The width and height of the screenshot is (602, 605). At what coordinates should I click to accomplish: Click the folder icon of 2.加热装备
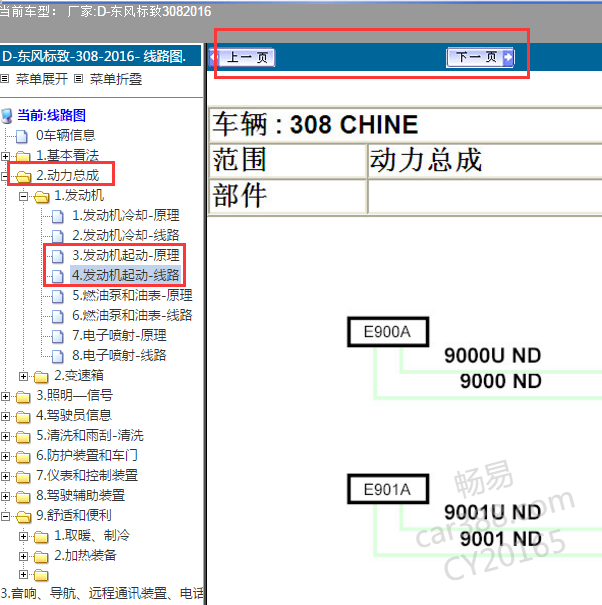41,557
